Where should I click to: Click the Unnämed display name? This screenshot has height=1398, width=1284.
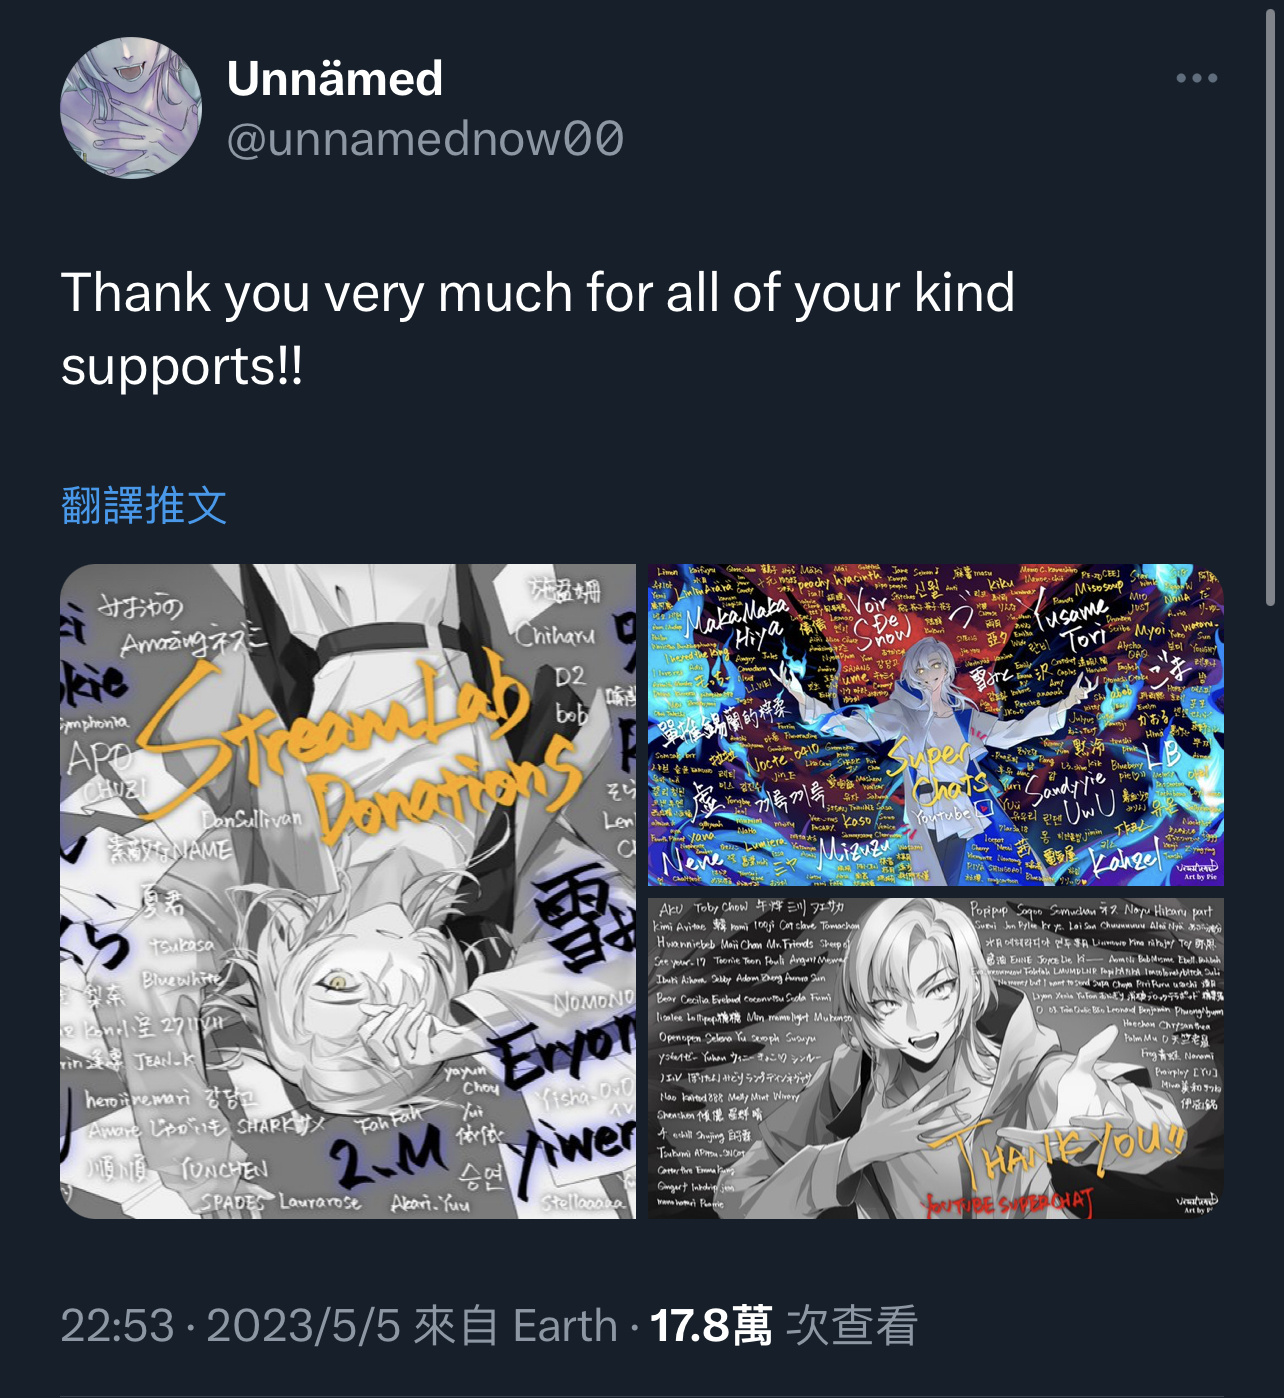coord(334,78)
